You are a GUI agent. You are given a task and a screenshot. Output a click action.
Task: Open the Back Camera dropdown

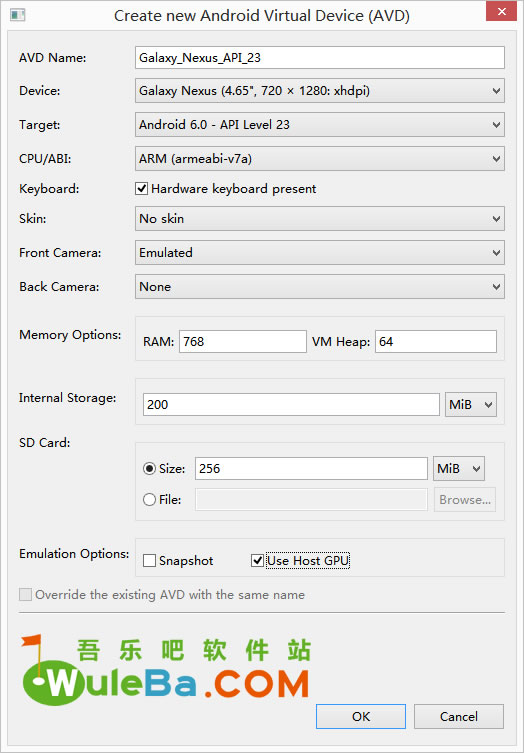[x=320, y=287]
